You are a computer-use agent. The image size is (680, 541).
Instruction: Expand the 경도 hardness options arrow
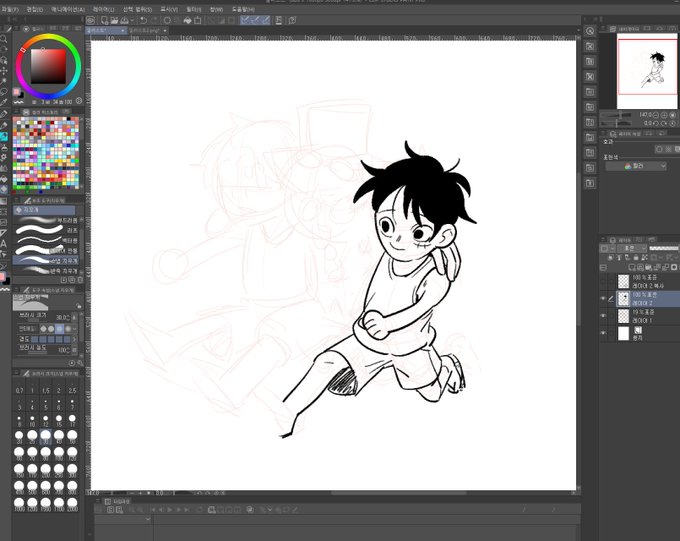[74, 339]
